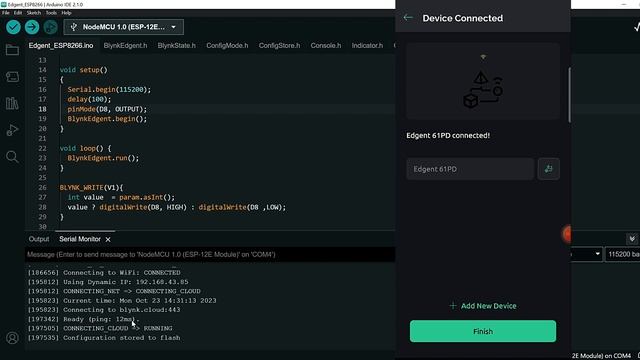Click the 'Current time: Mon Oct 23' log line
Image resolution: width=640 pixels, height=360 pixels.
coord(122,300)
